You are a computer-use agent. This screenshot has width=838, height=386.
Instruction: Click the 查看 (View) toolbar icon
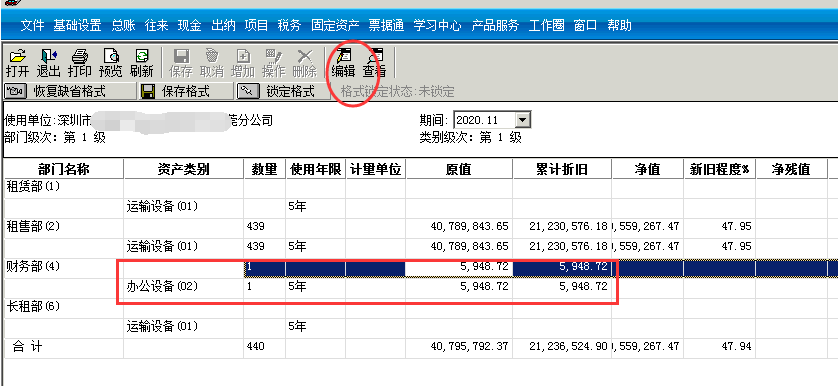(x=374, y=63)
